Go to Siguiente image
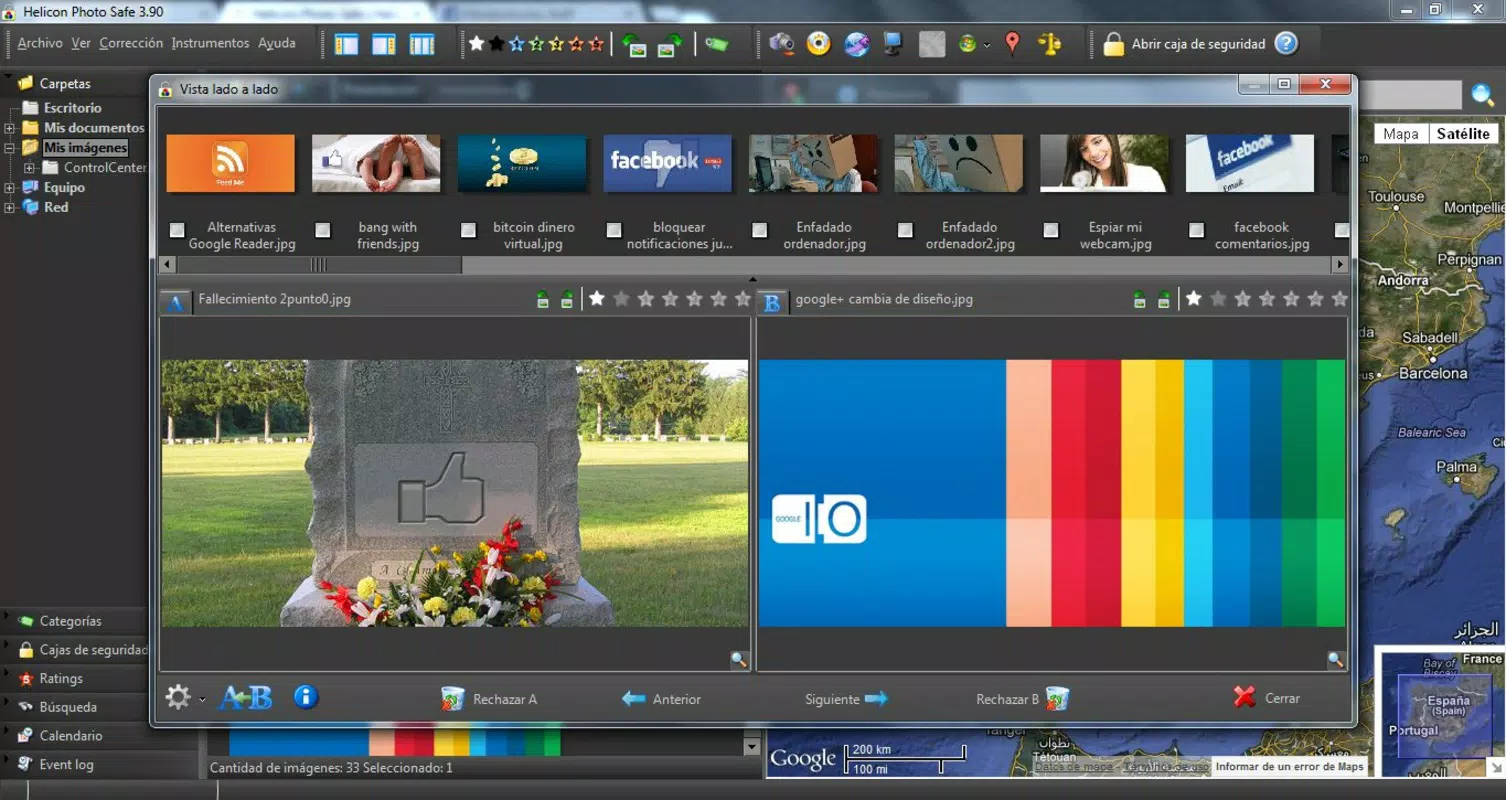The width and height of the screenshot is (1506, 800). (846, 699)
